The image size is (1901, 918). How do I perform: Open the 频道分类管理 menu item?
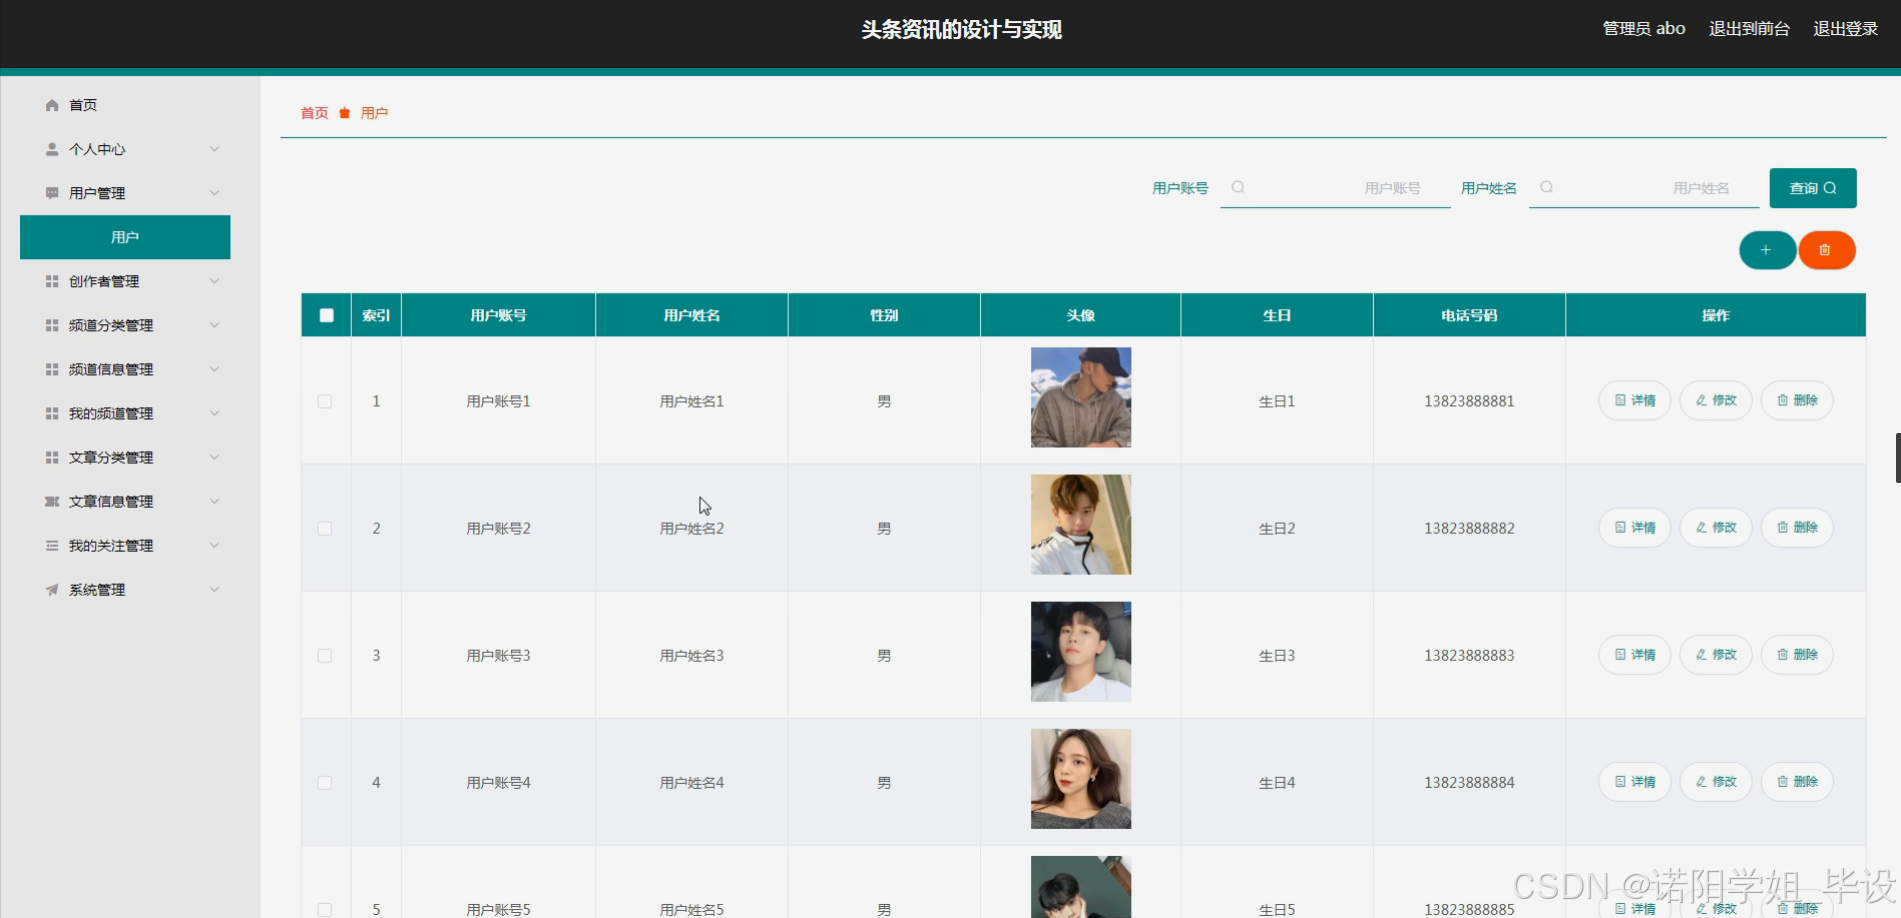coord(125,325)
